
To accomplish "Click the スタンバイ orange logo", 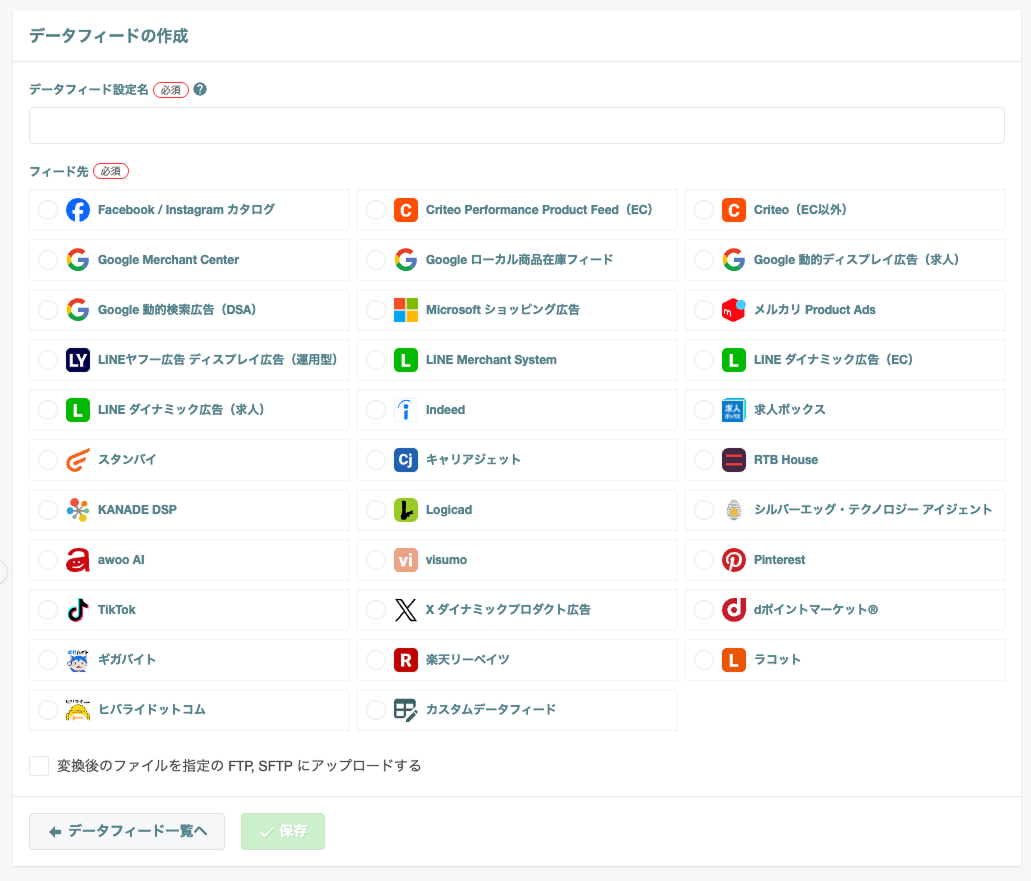I will (78, 460).
